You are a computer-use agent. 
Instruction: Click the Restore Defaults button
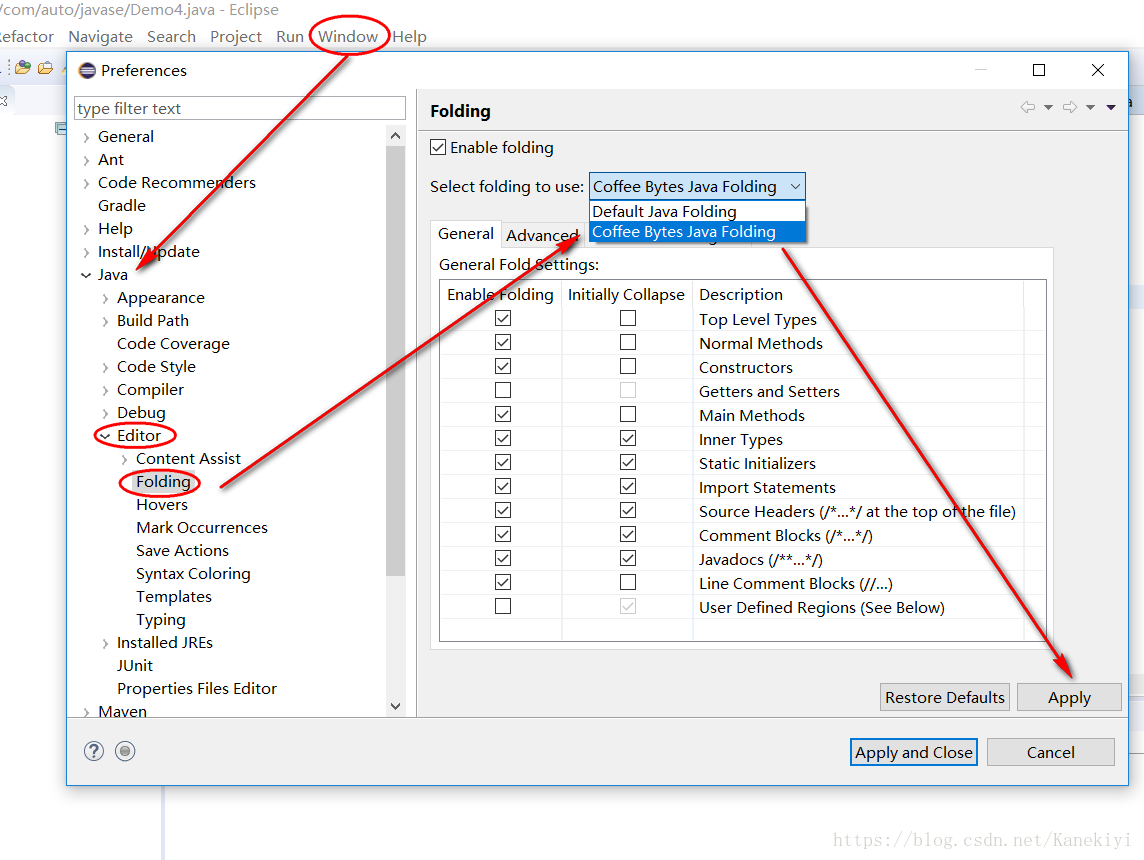[944, 697]
